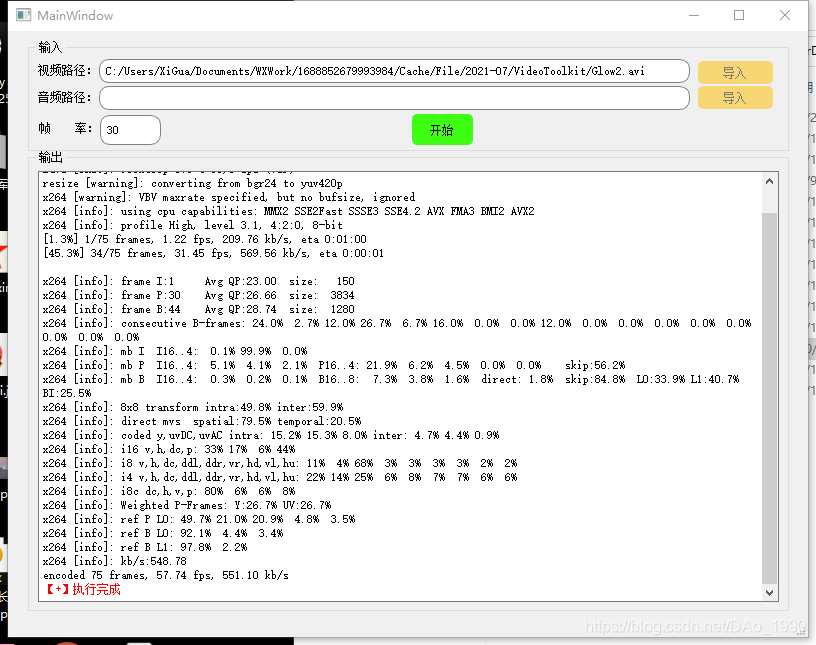Click the '8x8 transform intra:49.8%' line

[x=193, y=407]
